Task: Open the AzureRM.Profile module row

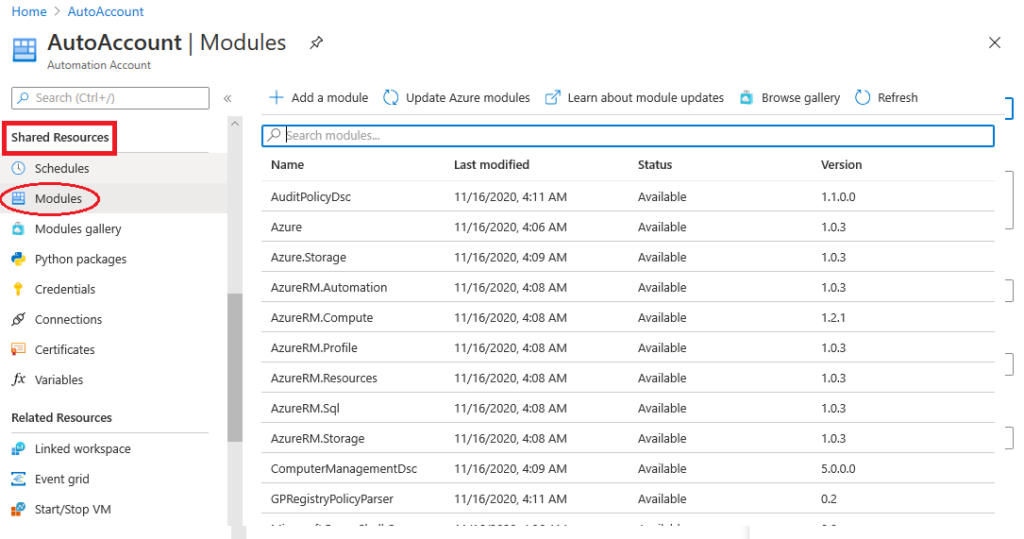Action: 628,348
